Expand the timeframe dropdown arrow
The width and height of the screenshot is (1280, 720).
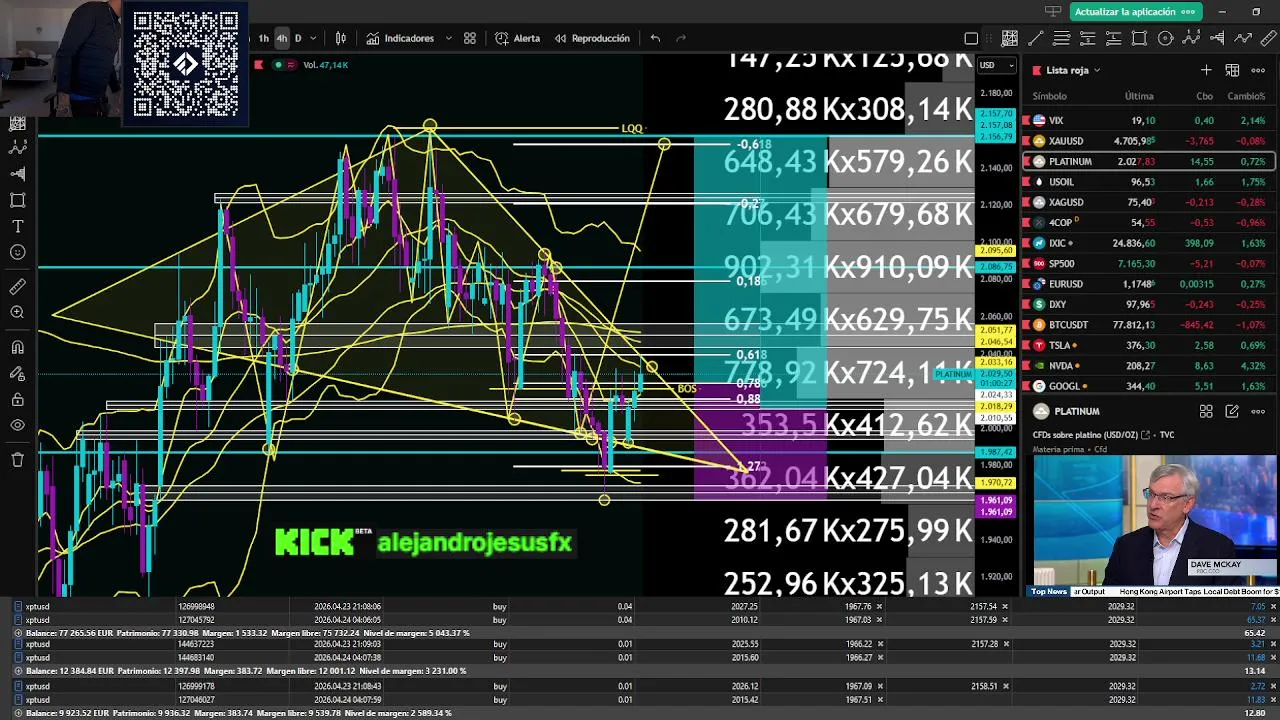tap(313, 38)
